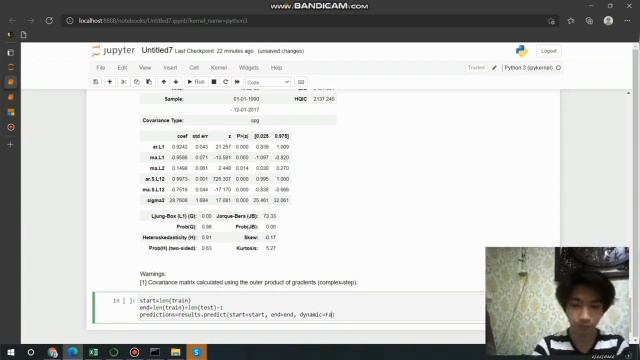This screenshot has width=640, height=360.
Task: Cut selected cells with the scissors icon
Action: click(123, 82)
